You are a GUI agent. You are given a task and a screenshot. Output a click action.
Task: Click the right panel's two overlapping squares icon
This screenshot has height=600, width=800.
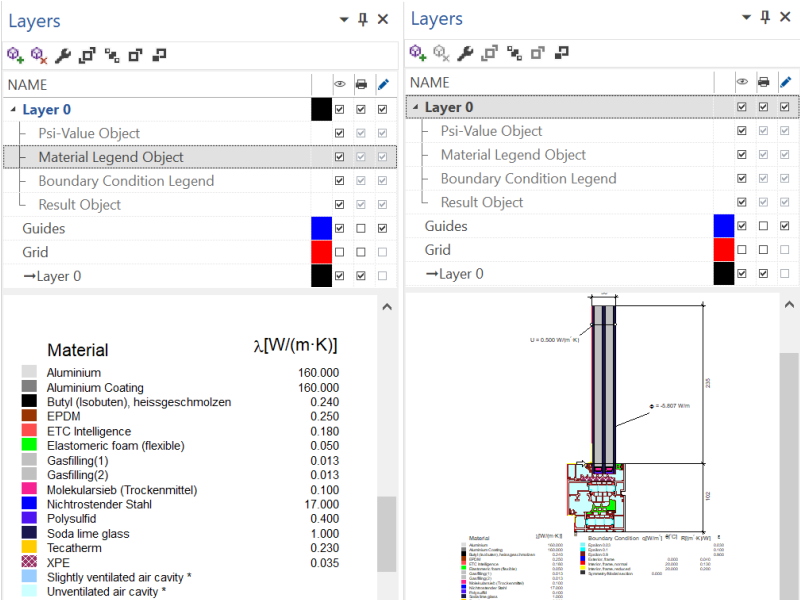pyautogui.click(x=561, y=53)
